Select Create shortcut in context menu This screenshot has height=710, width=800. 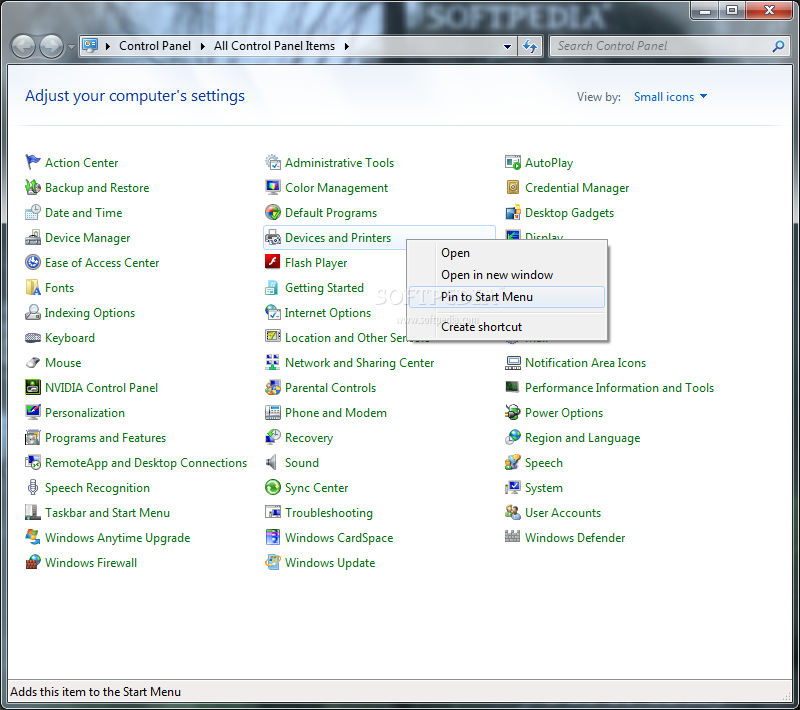tap(507, 327)
